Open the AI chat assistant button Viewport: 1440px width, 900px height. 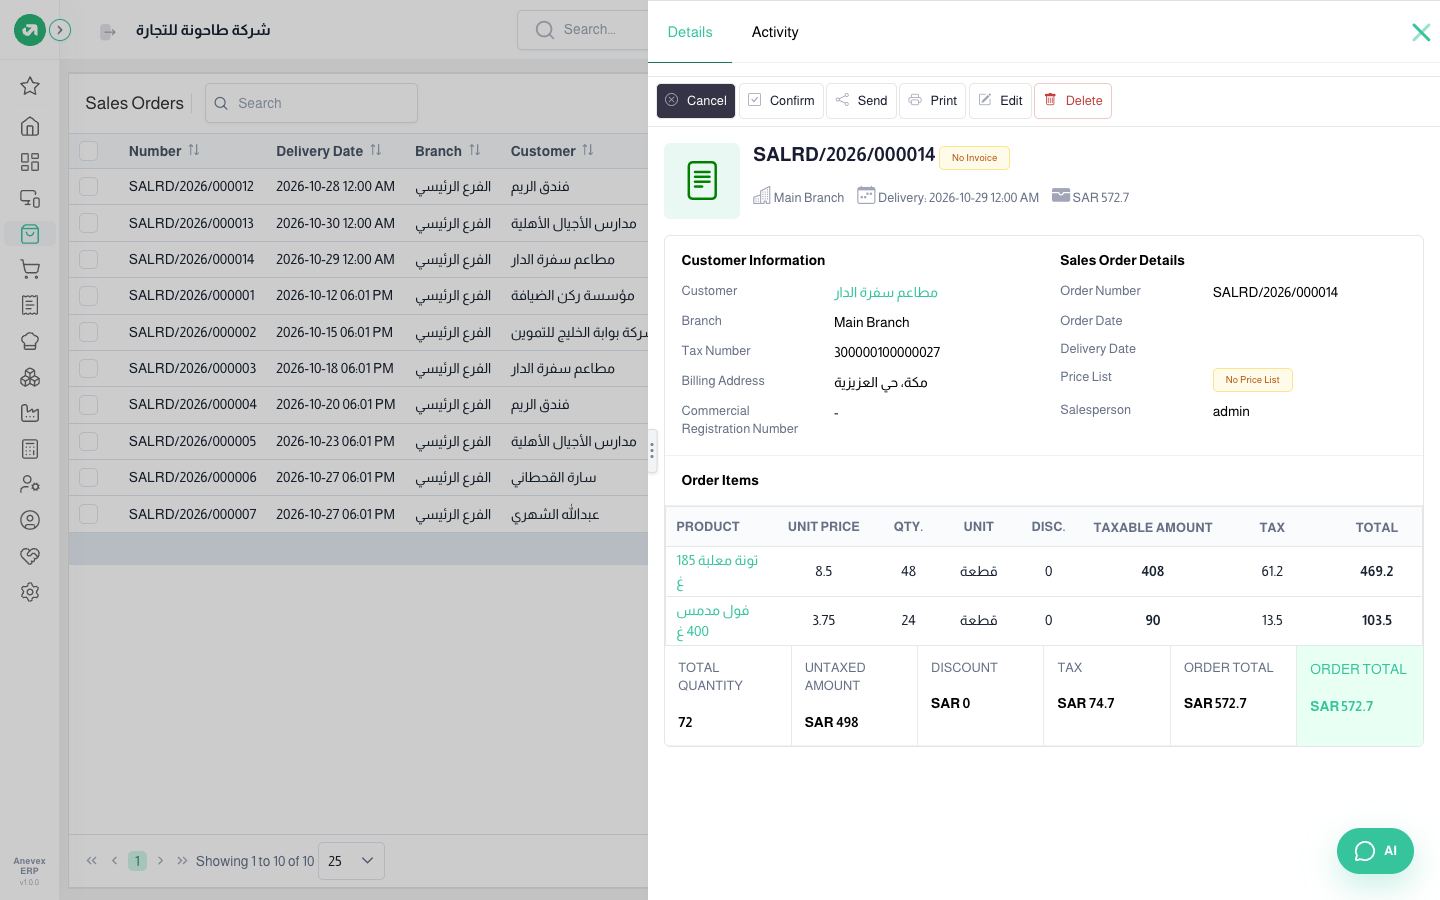click(1375, 851)
